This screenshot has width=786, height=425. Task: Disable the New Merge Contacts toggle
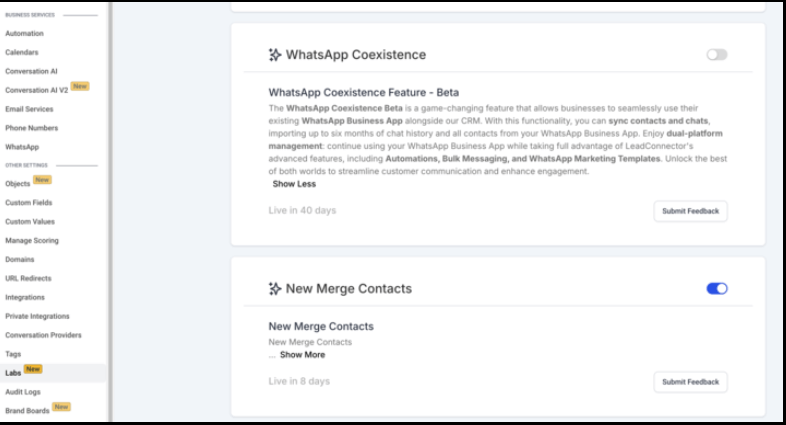tap(717, 289)
